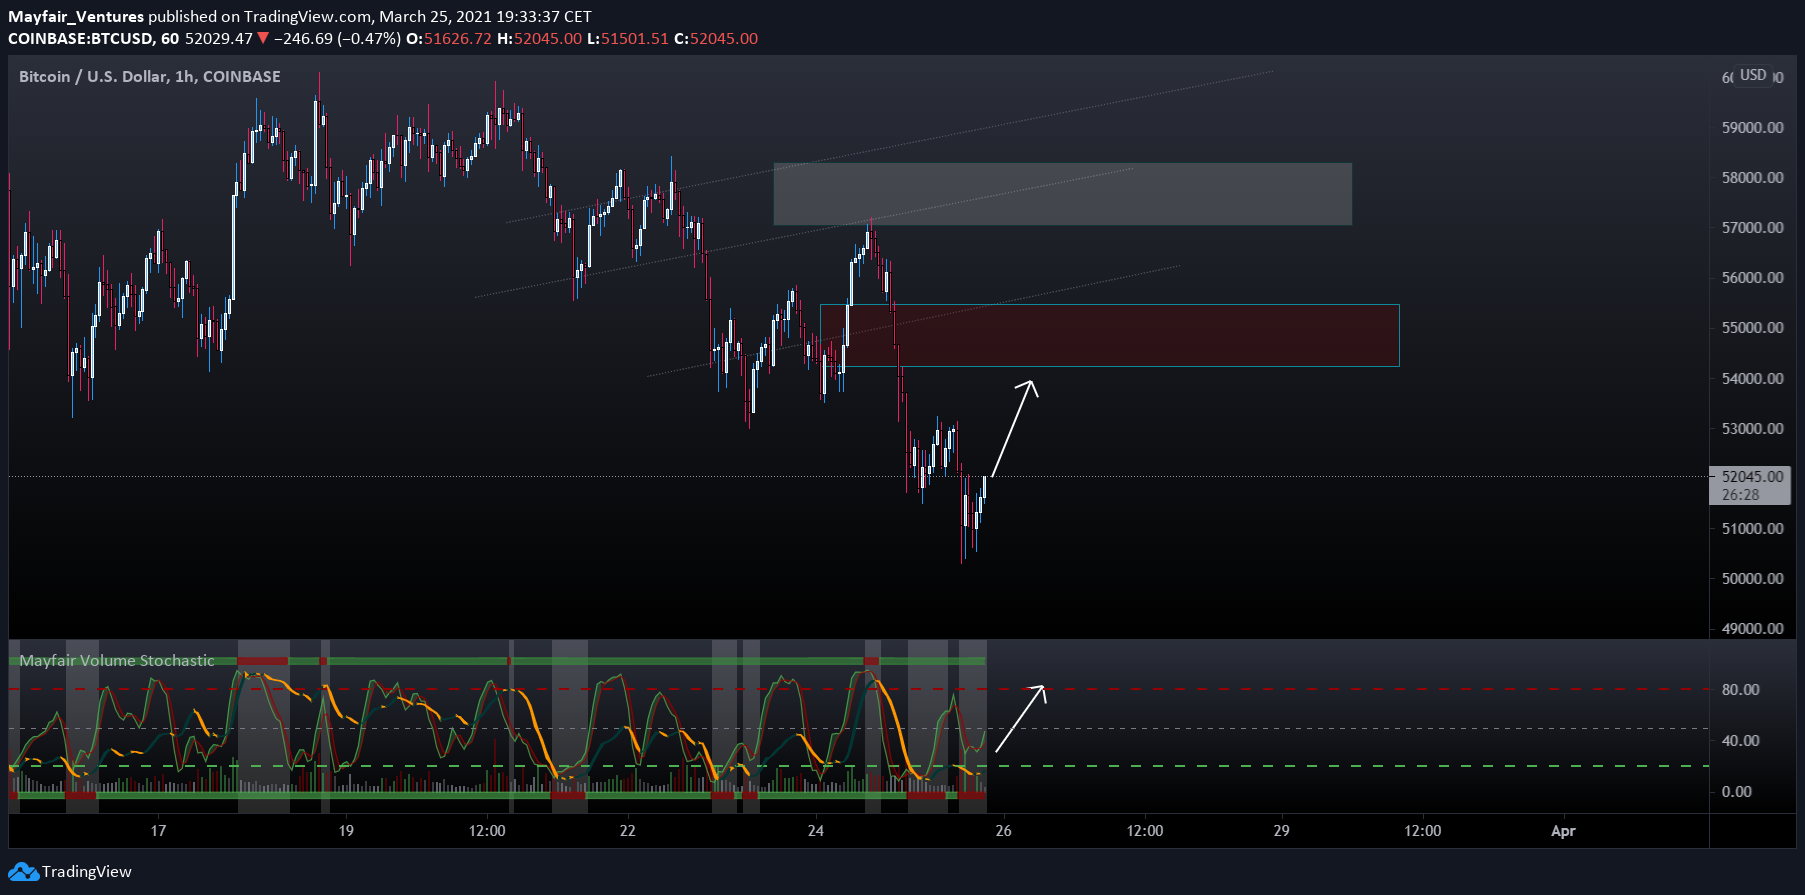Click the Apr label on time axis
This screenshot has height=895, width=1805.
(x=1563, y=831)
